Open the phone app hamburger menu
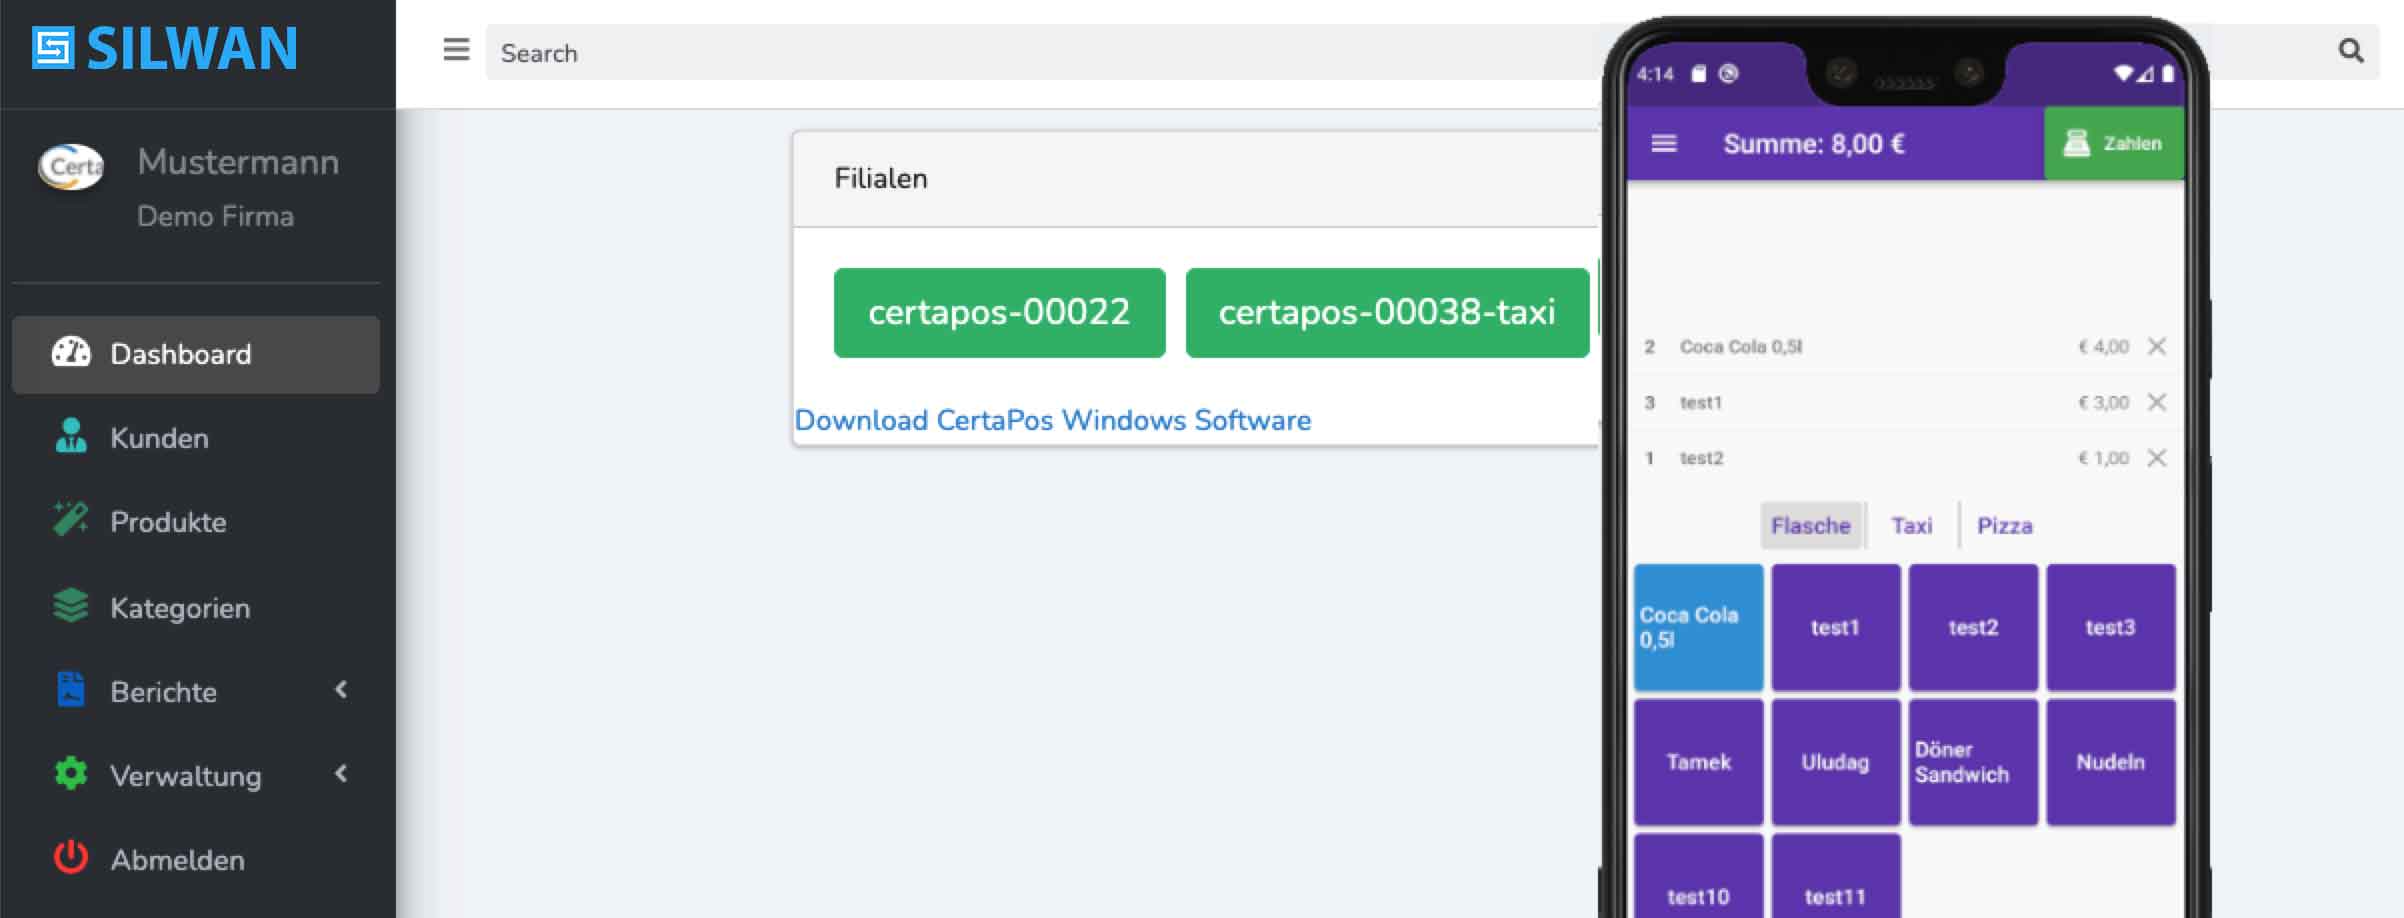The width and height of the screenshot is (2404, 918). point(1664,144)
